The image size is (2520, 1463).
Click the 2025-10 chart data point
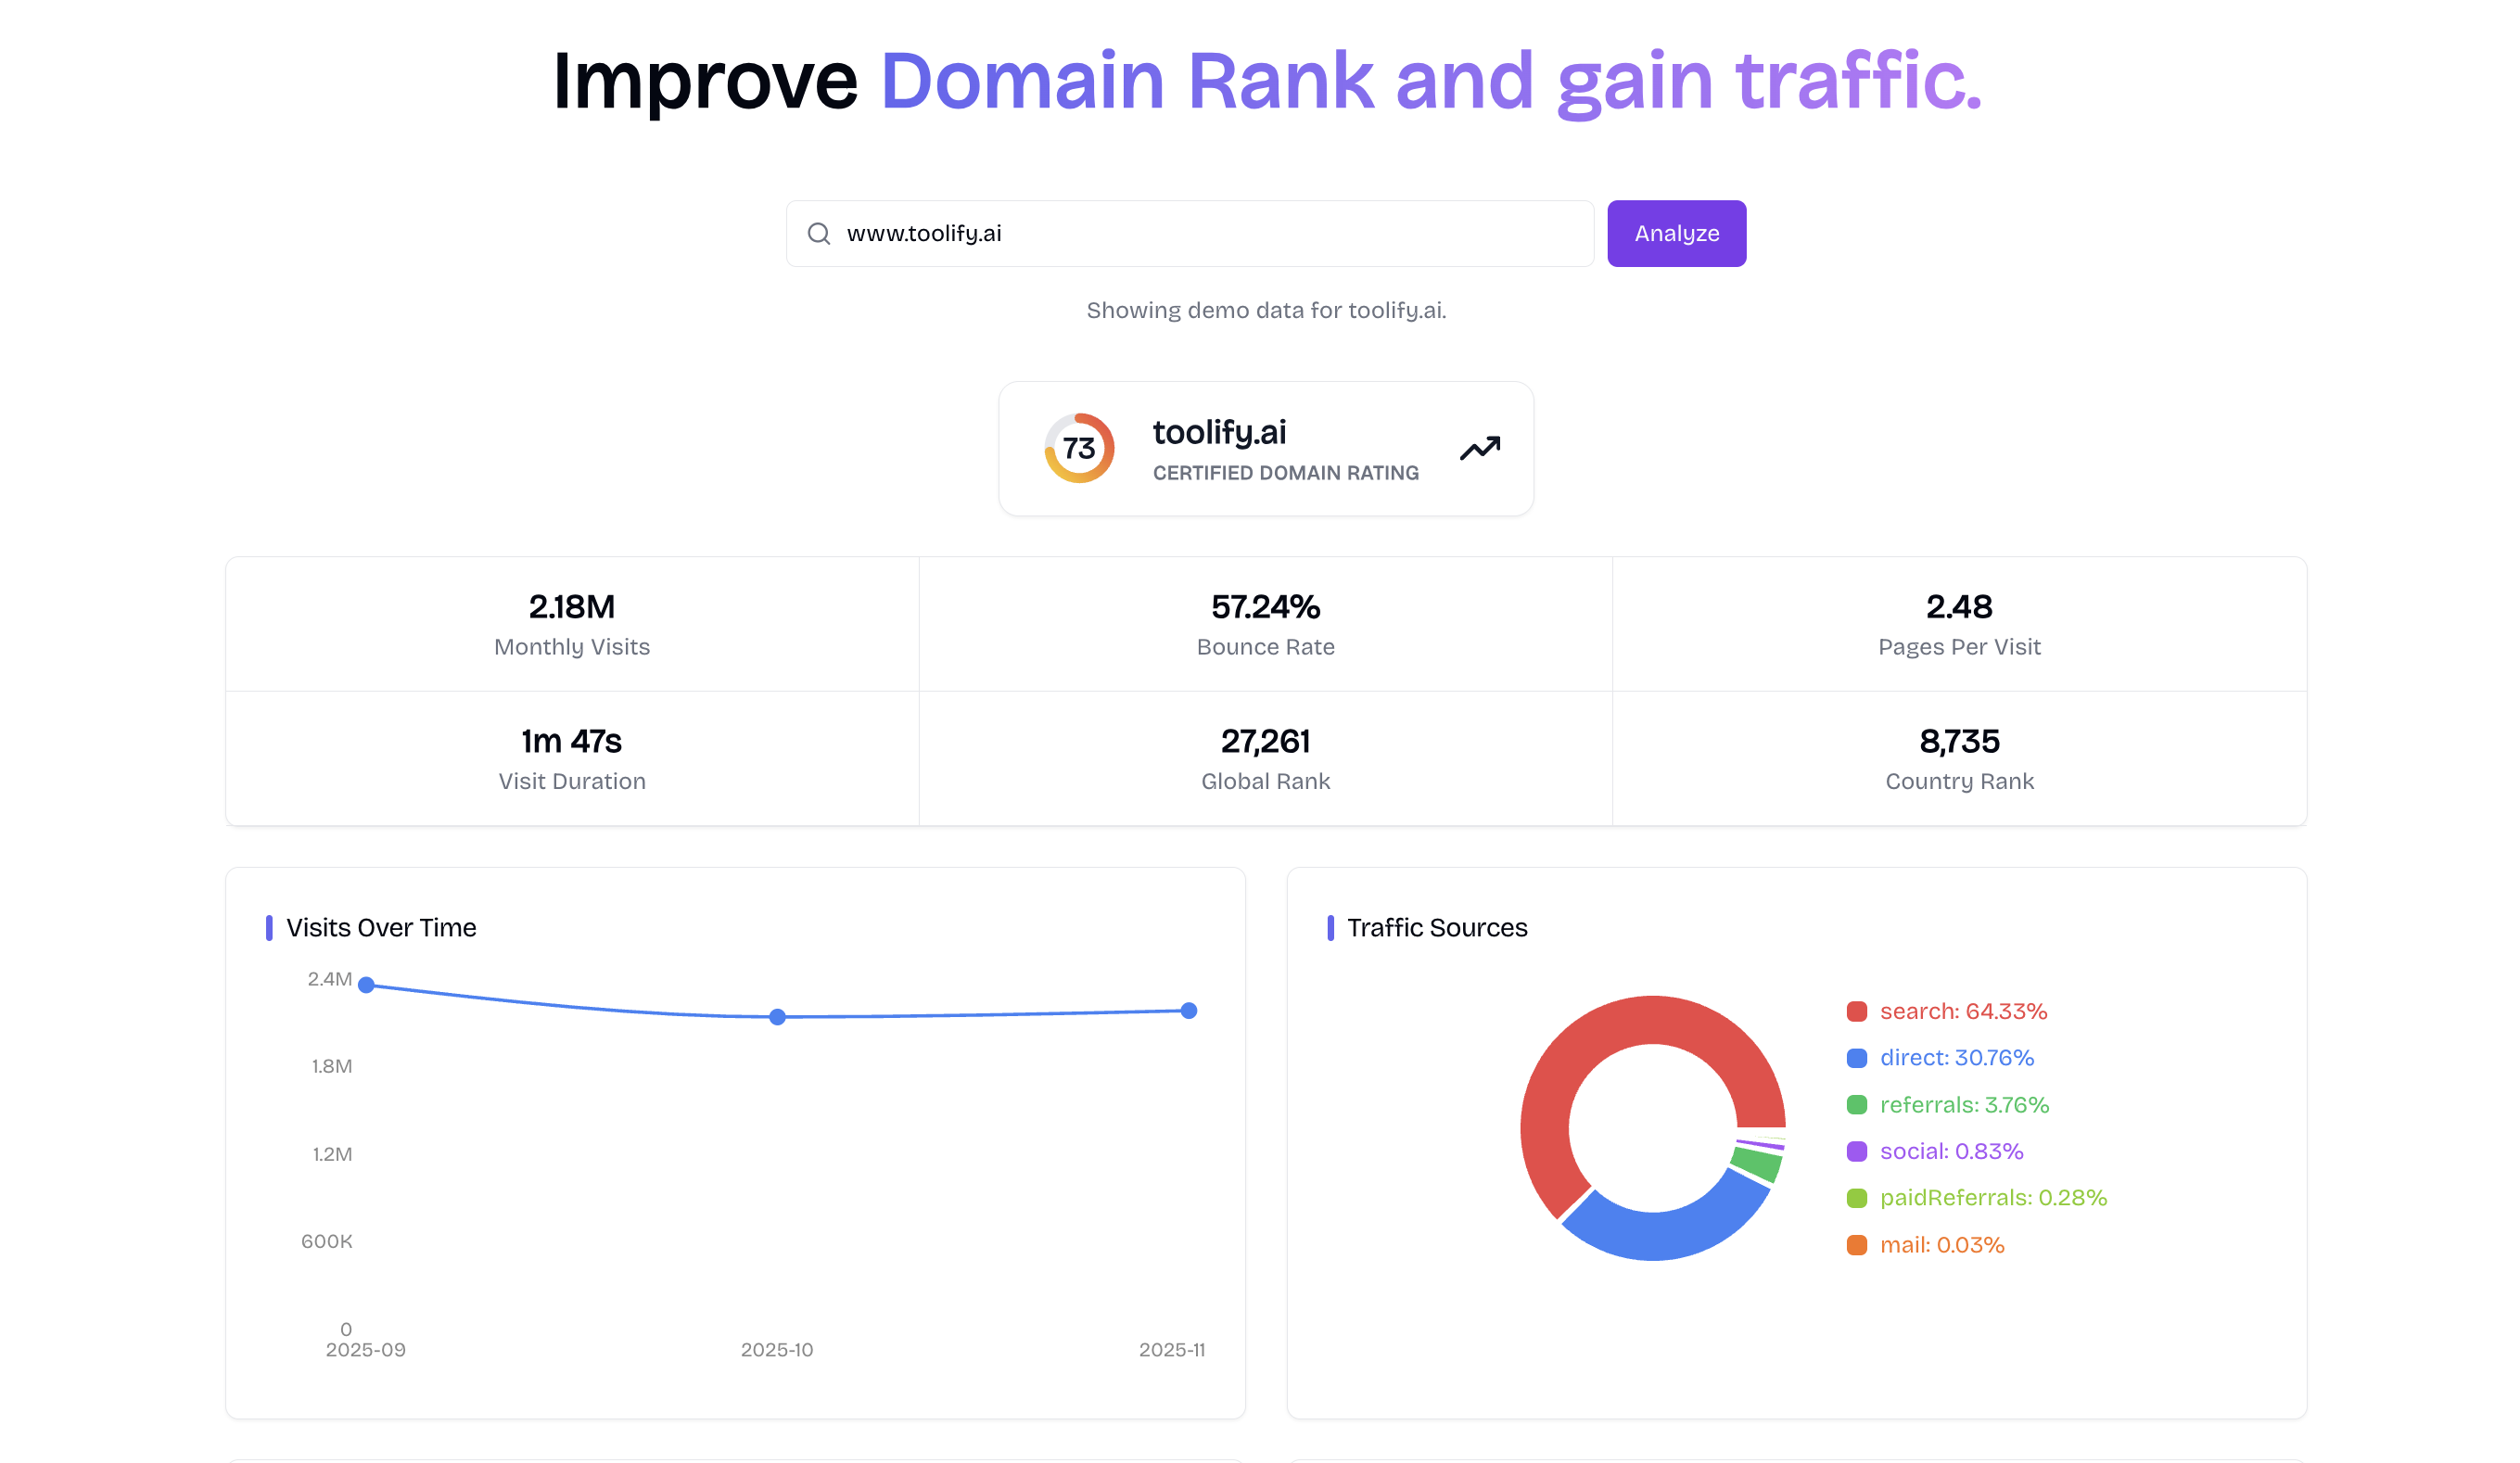[777, 1017]
